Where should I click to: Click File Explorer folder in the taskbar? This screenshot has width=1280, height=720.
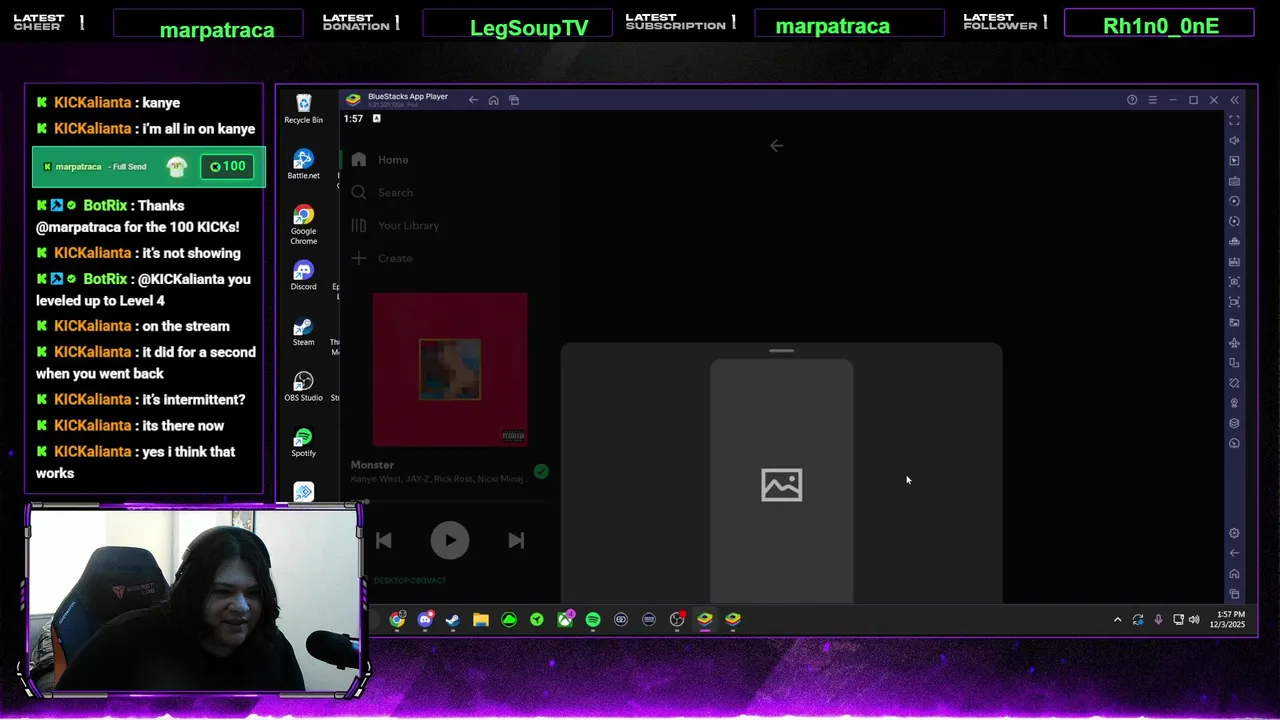click(x=481, y=620)
